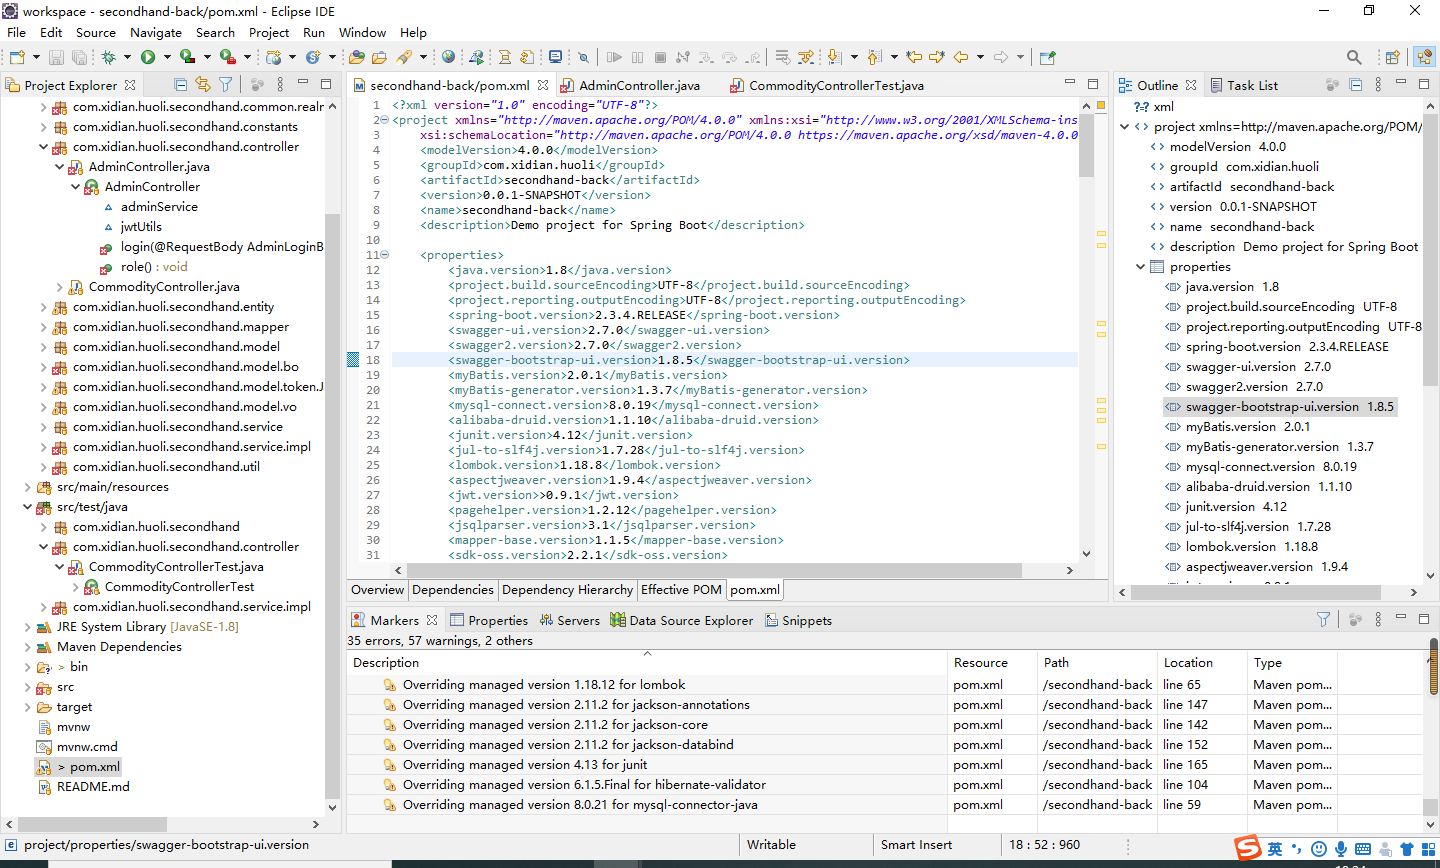Run the project using the green Run icon
This screenshot has width=1440, height=868.
(149, 57)
